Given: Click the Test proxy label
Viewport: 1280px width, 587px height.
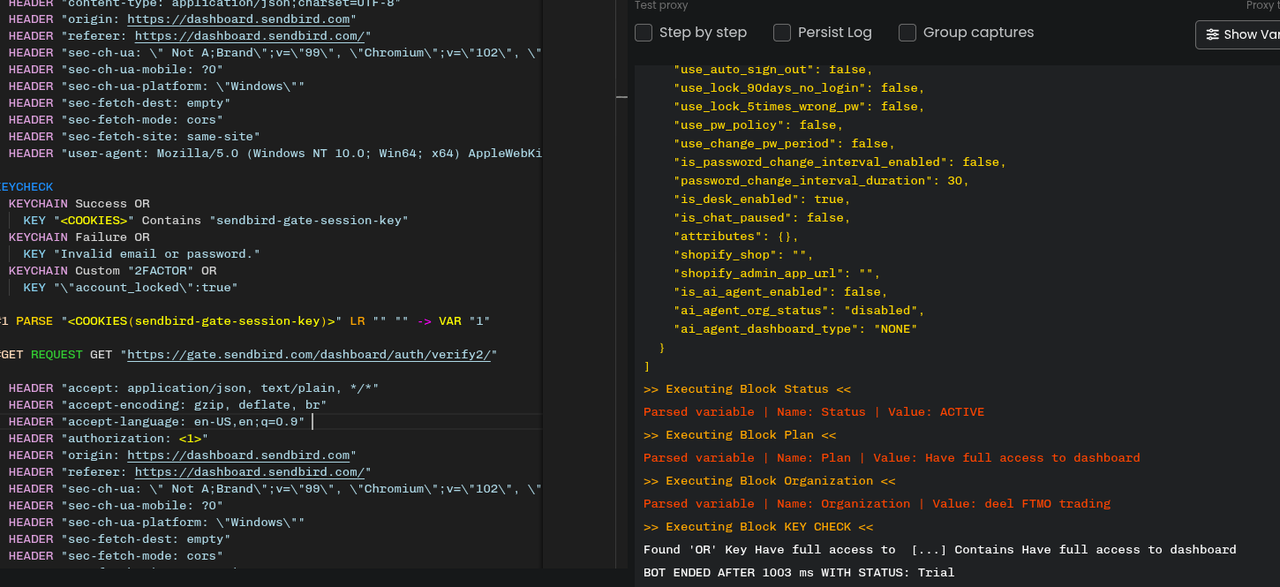Looking at the screenshot, I should [661, 6].
